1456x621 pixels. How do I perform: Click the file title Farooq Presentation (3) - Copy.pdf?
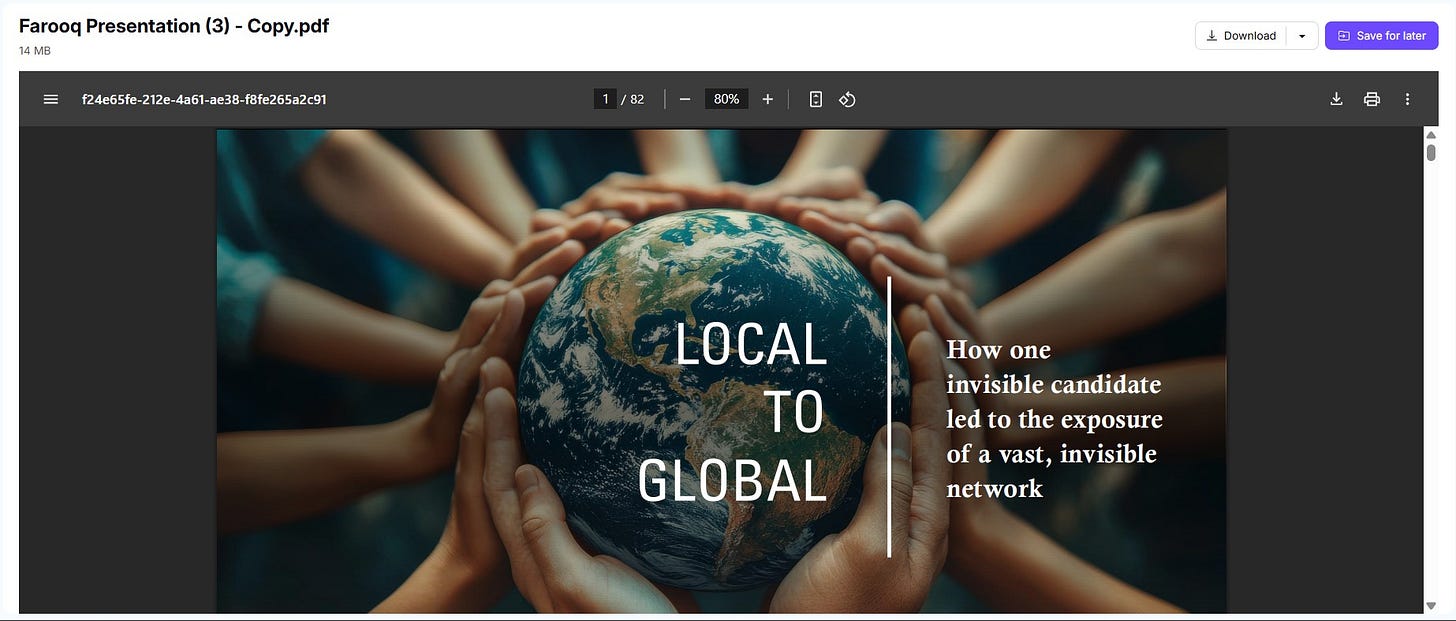174,26
